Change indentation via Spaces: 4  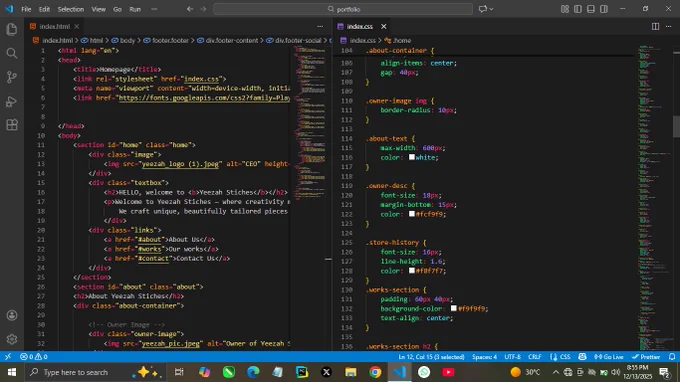pyautogui.click(x=484, y=357)
